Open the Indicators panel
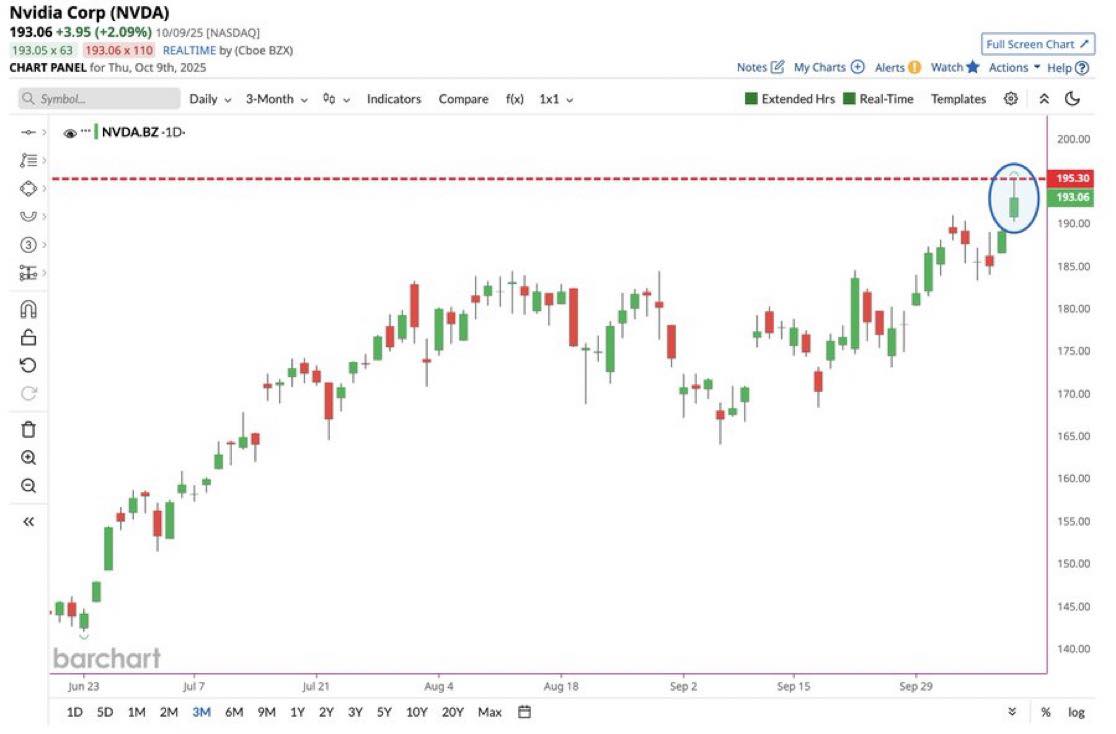Image resolution: width=1116 pixels, height=734 pixels. [x=394, y=99]
